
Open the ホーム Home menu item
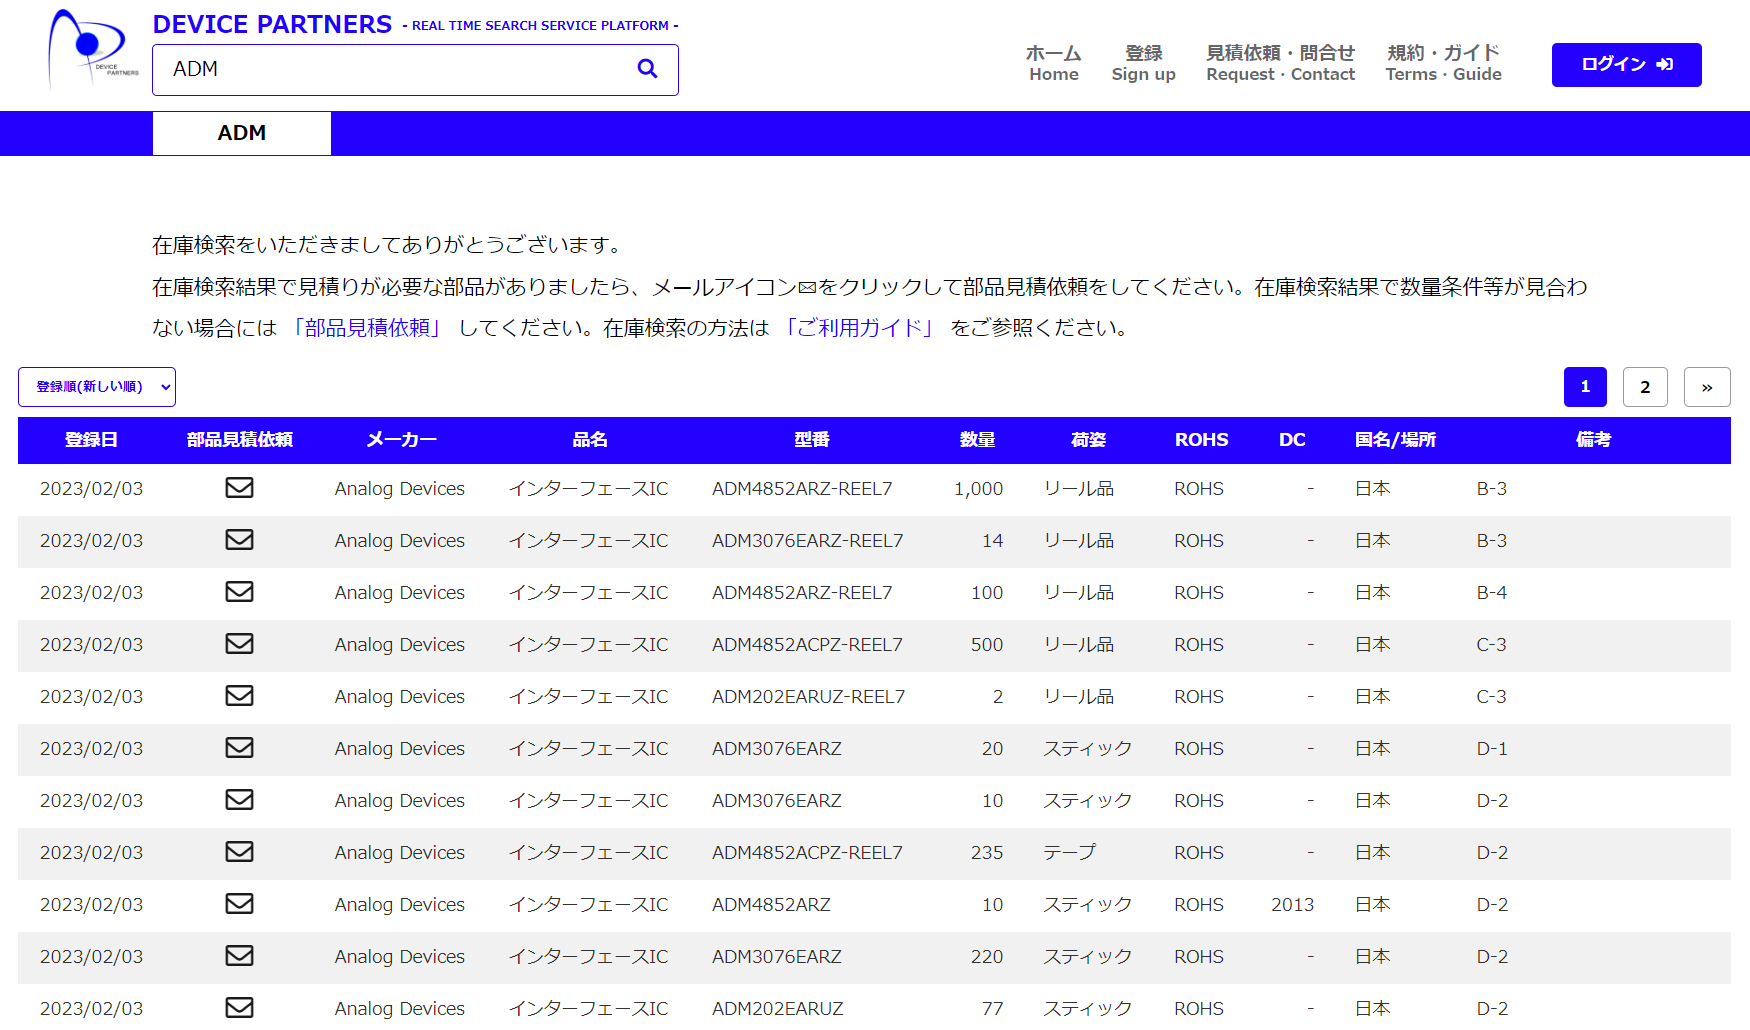(x=1054, y=63)
